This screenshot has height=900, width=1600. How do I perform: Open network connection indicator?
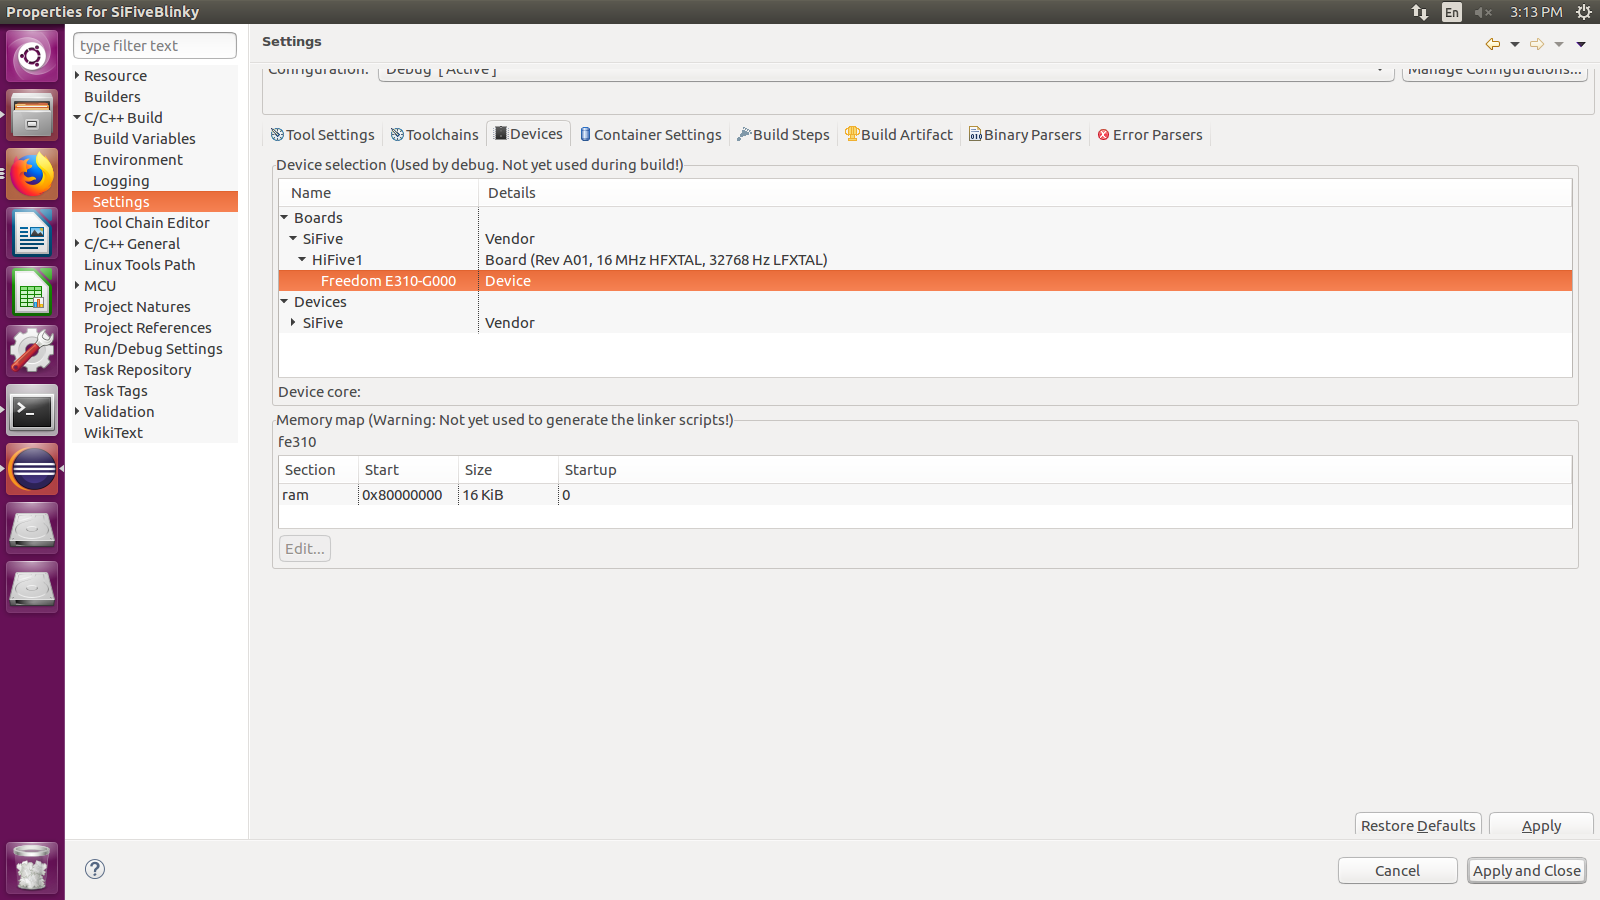pyautogui.click(x=1420, y=12)
